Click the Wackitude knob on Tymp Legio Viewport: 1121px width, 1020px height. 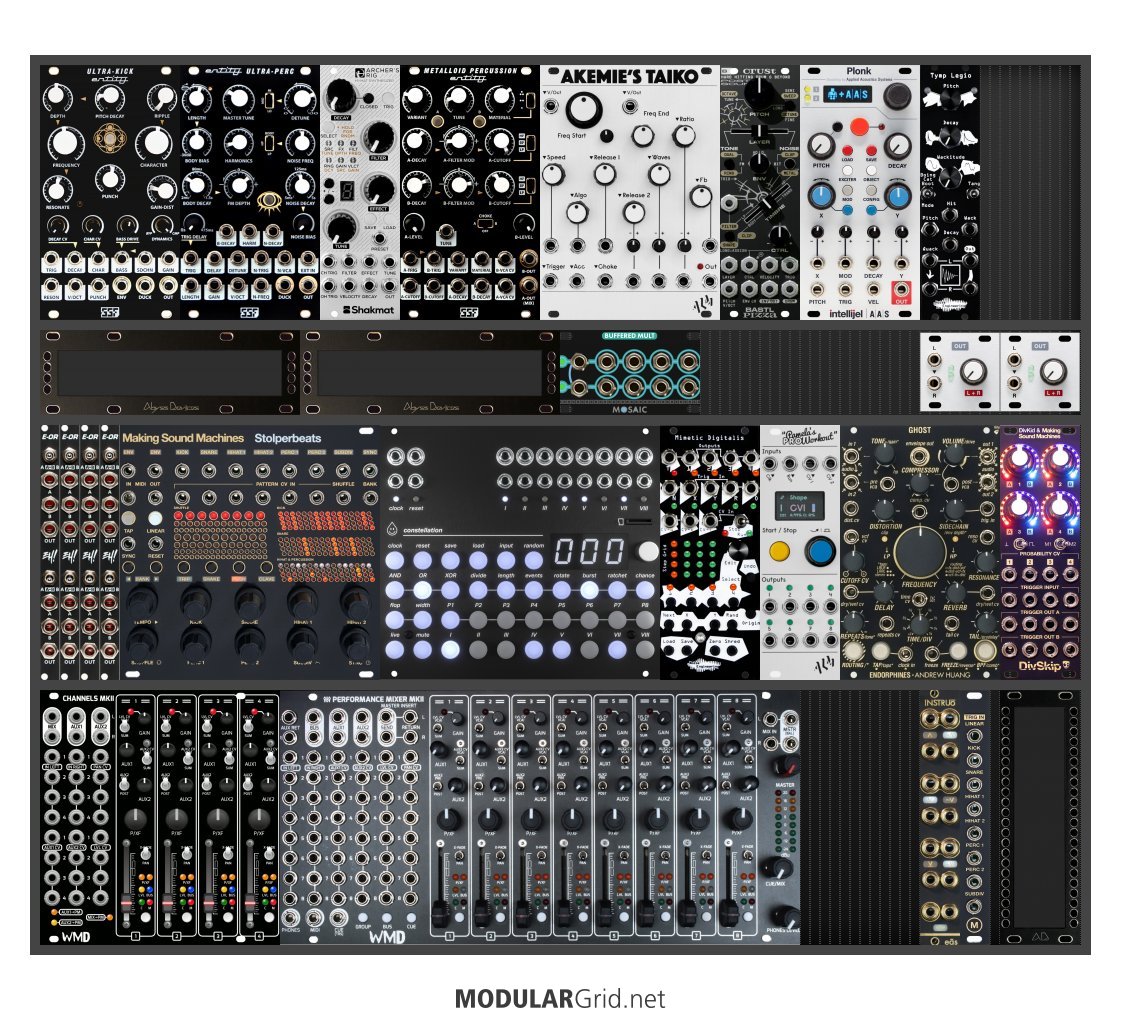[950, 175]
